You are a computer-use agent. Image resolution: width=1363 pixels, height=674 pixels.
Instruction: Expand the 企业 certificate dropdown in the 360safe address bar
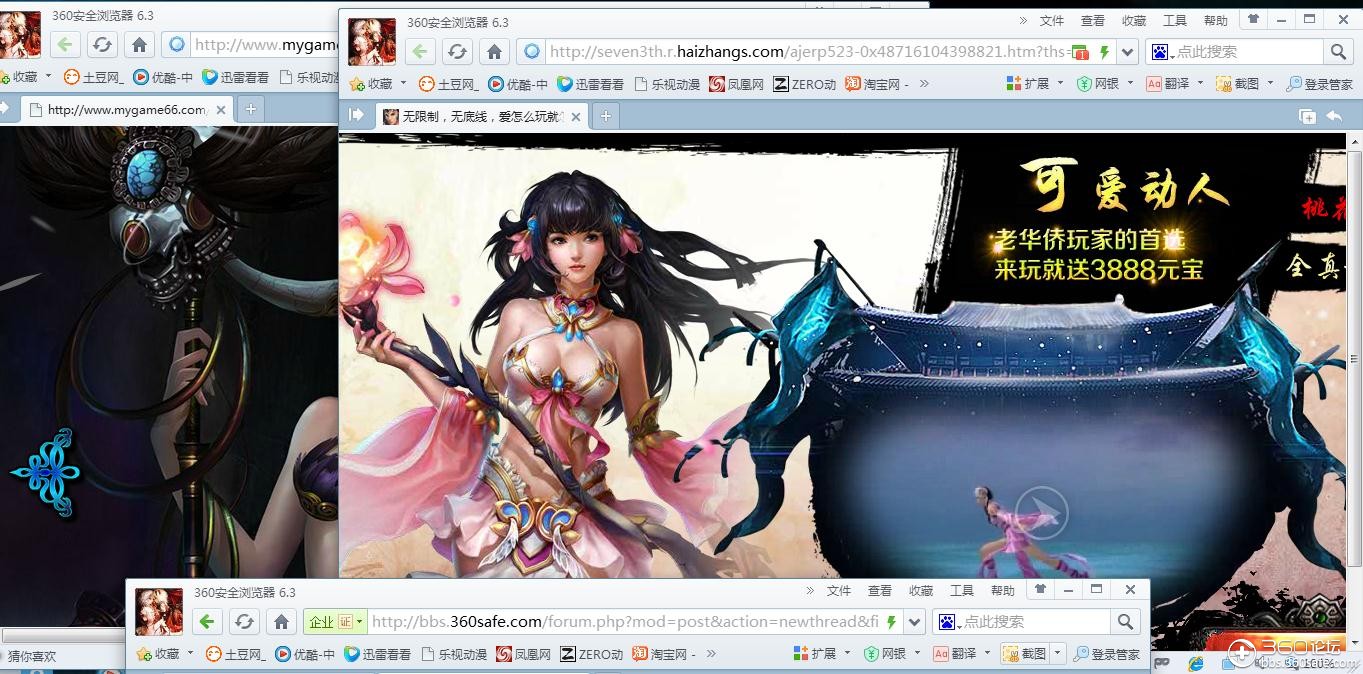359,622
